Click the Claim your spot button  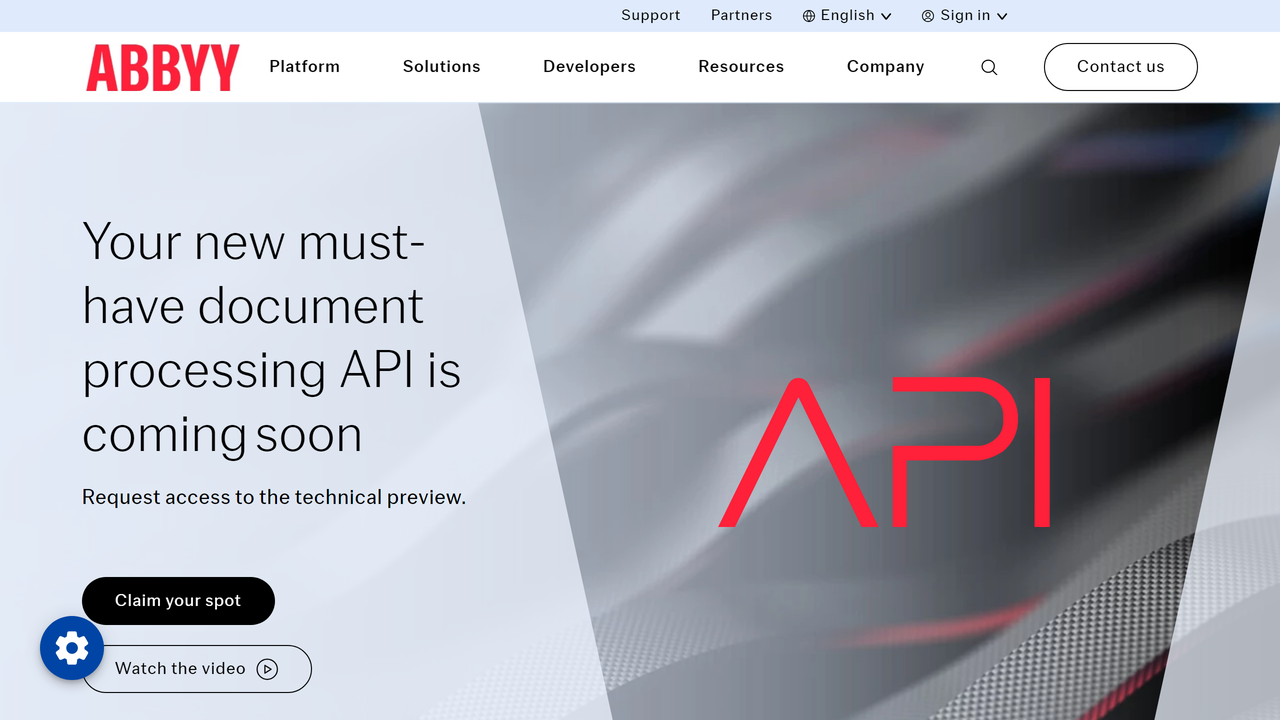(178, 601)
